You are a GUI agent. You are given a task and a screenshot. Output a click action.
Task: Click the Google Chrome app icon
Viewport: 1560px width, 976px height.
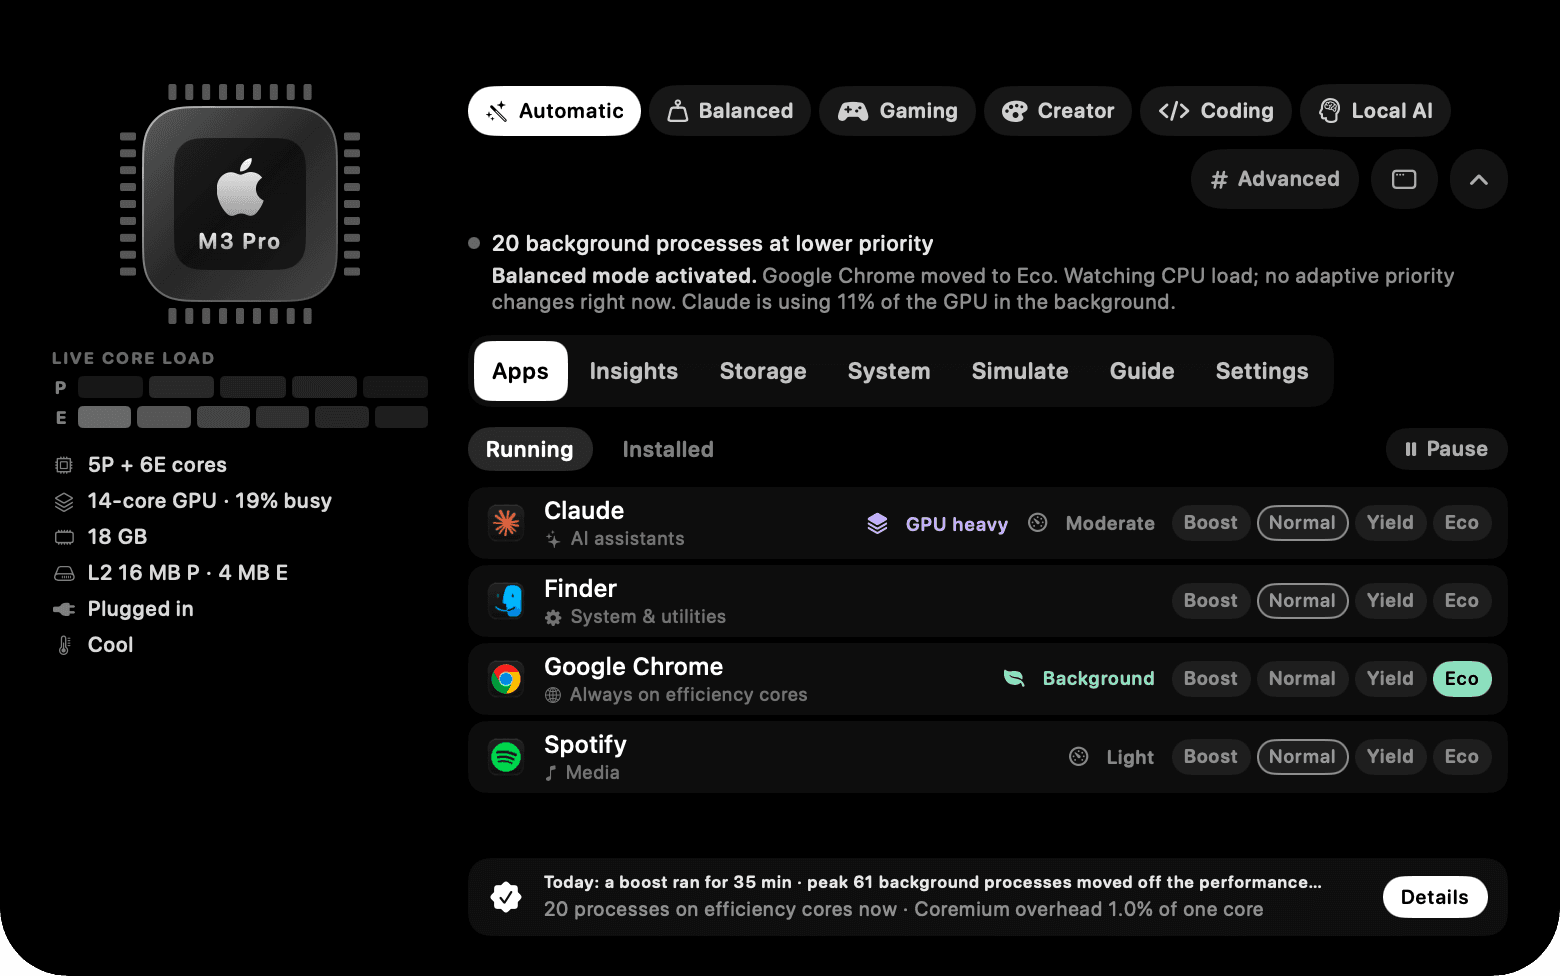pyautogui.click(x=506, y=679)
